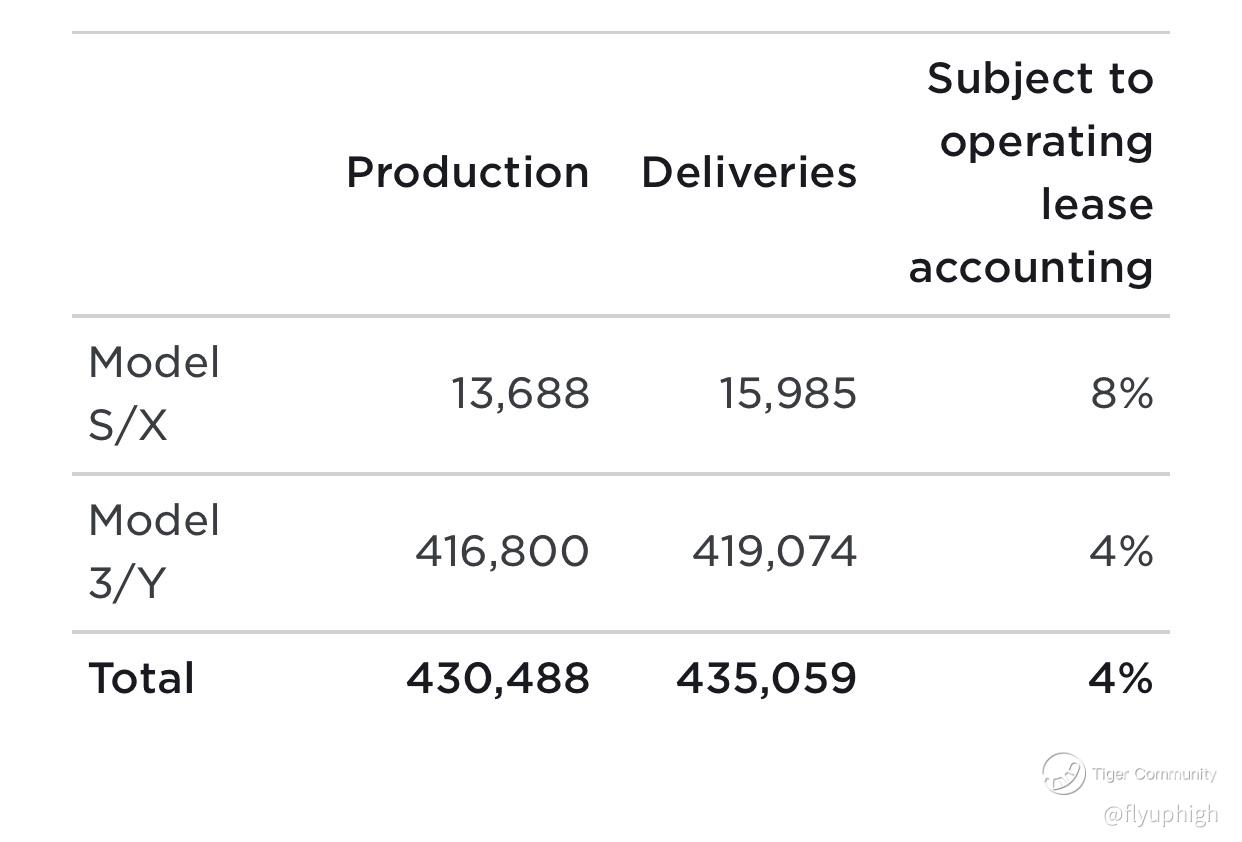Click the word accounting in header

click(1031, 268)
